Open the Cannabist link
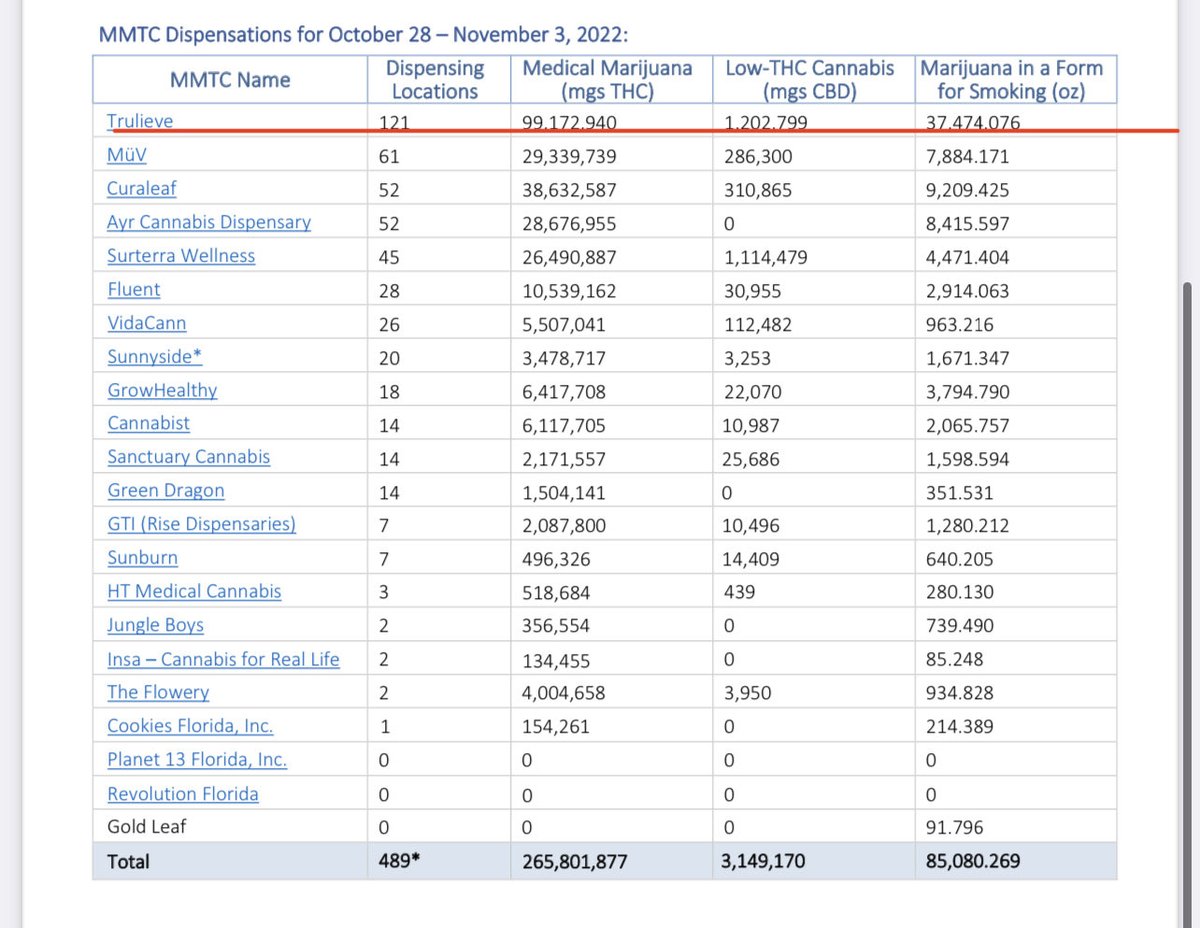The width and height of the screenshot is (1200, 928). point(149,423)
